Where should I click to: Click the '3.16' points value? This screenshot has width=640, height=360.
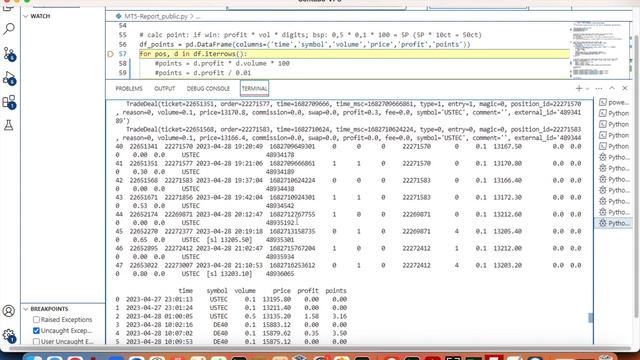[340, 316]
